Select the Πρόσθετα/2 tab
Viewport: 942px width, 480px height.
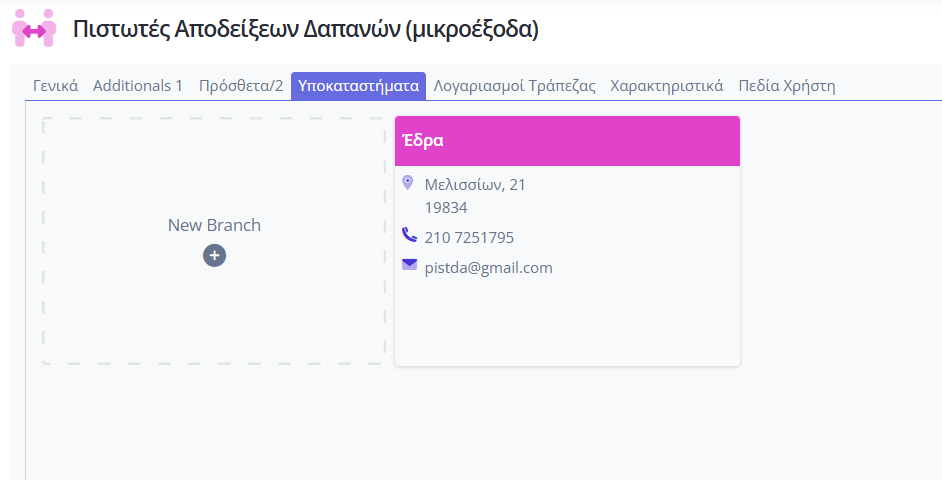241,86
